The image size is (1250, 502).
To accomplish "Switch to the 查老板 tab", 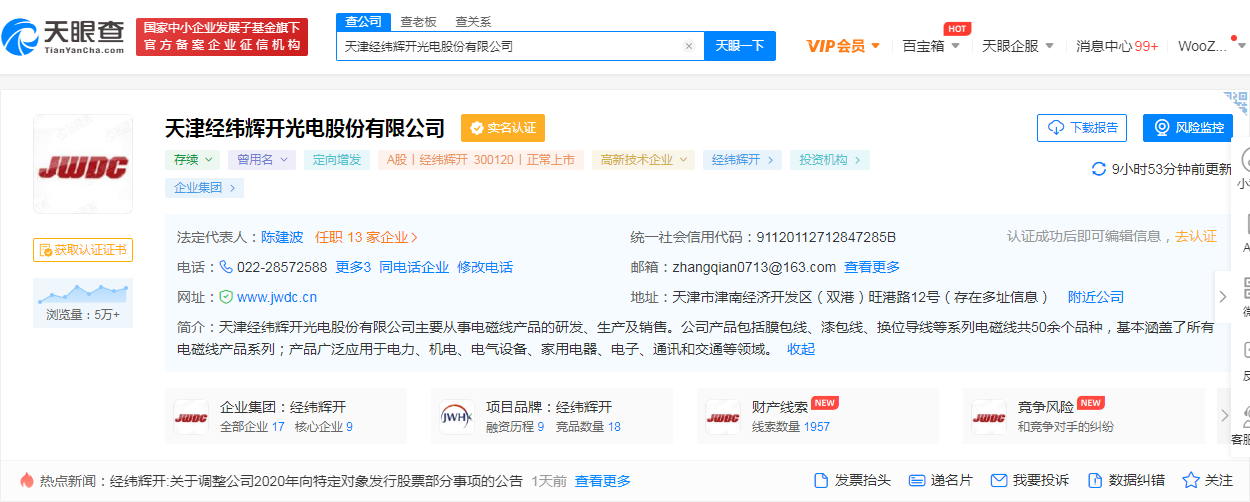I will pos(418,21).
